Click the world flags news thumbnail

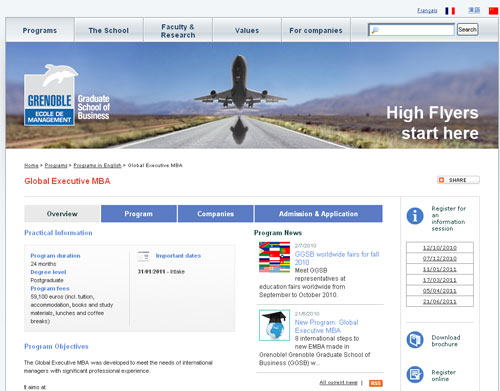pyautogui.click(x=274, y=257)
